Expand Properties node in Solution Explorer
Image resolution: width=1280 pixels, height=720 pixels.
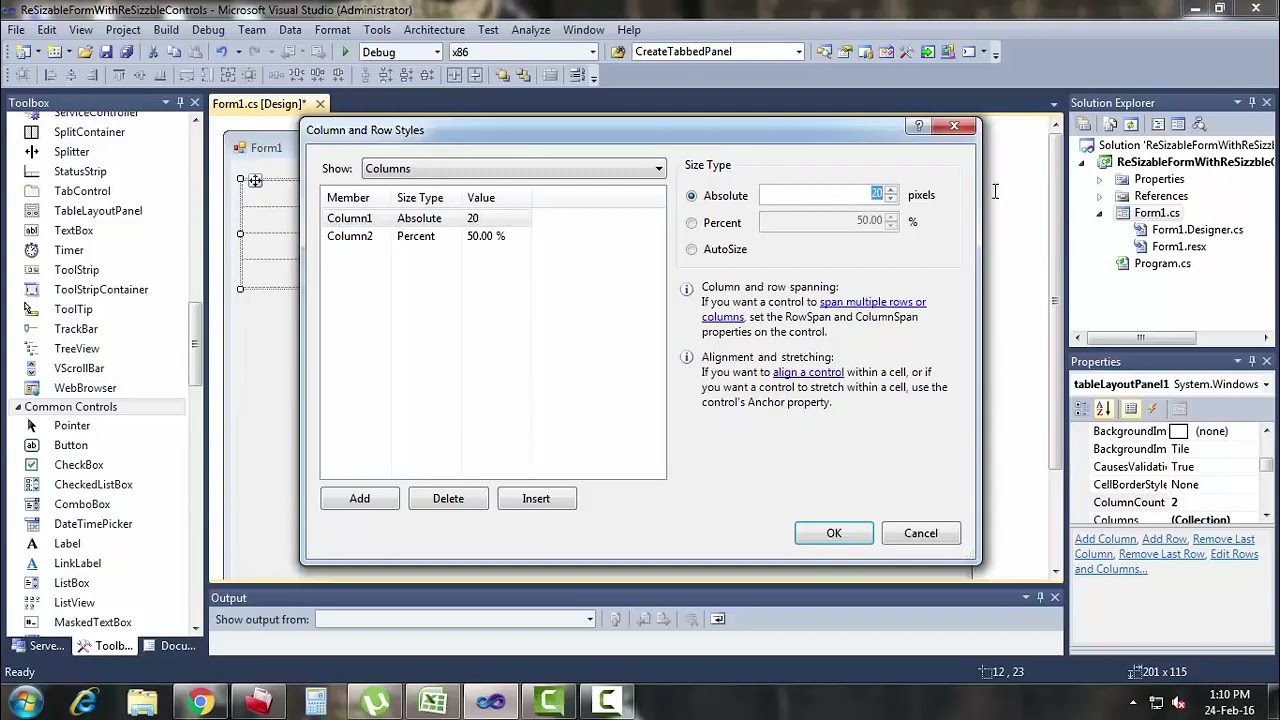[x=1099, y=180]
